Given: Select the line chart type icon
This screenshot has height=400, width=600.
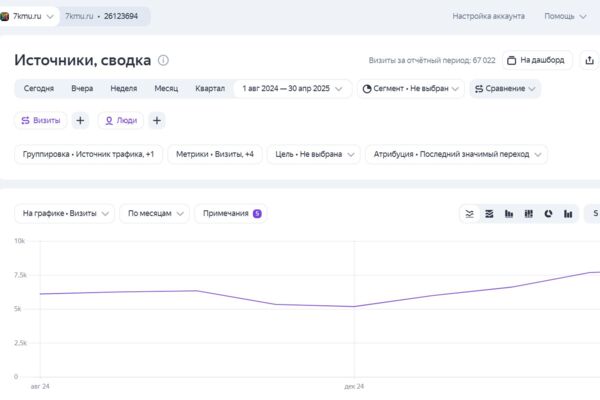Looking at the screenshot, I should pyautogui.click(x=470, y=214).
